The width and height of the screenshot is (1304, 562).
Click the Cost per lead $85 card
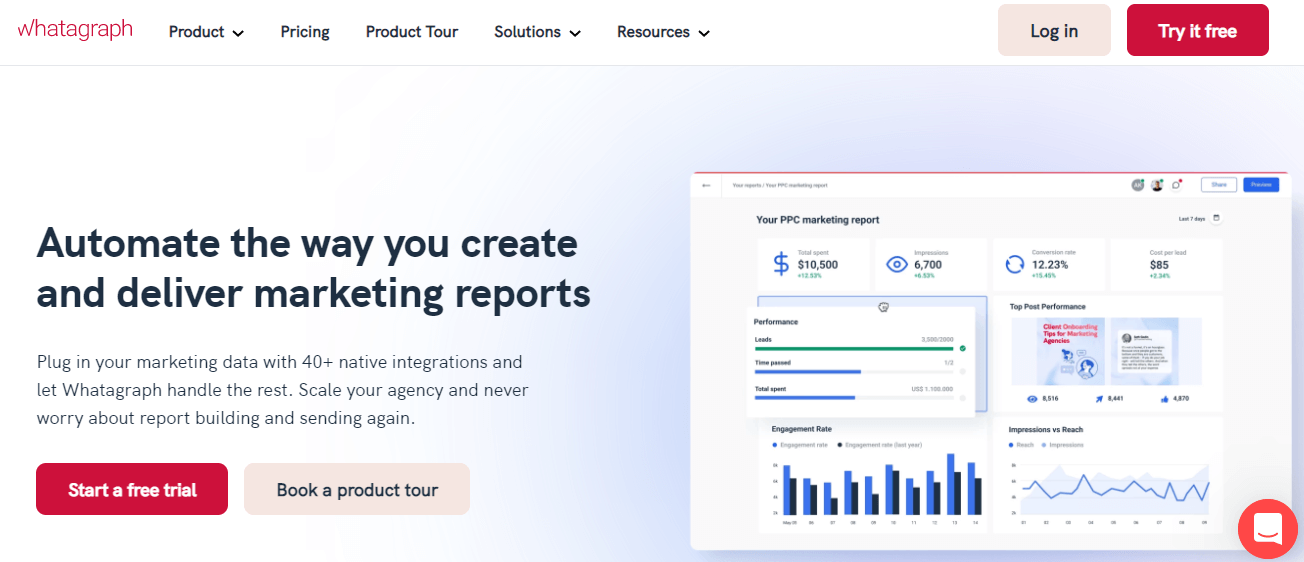coord(1166,264)
